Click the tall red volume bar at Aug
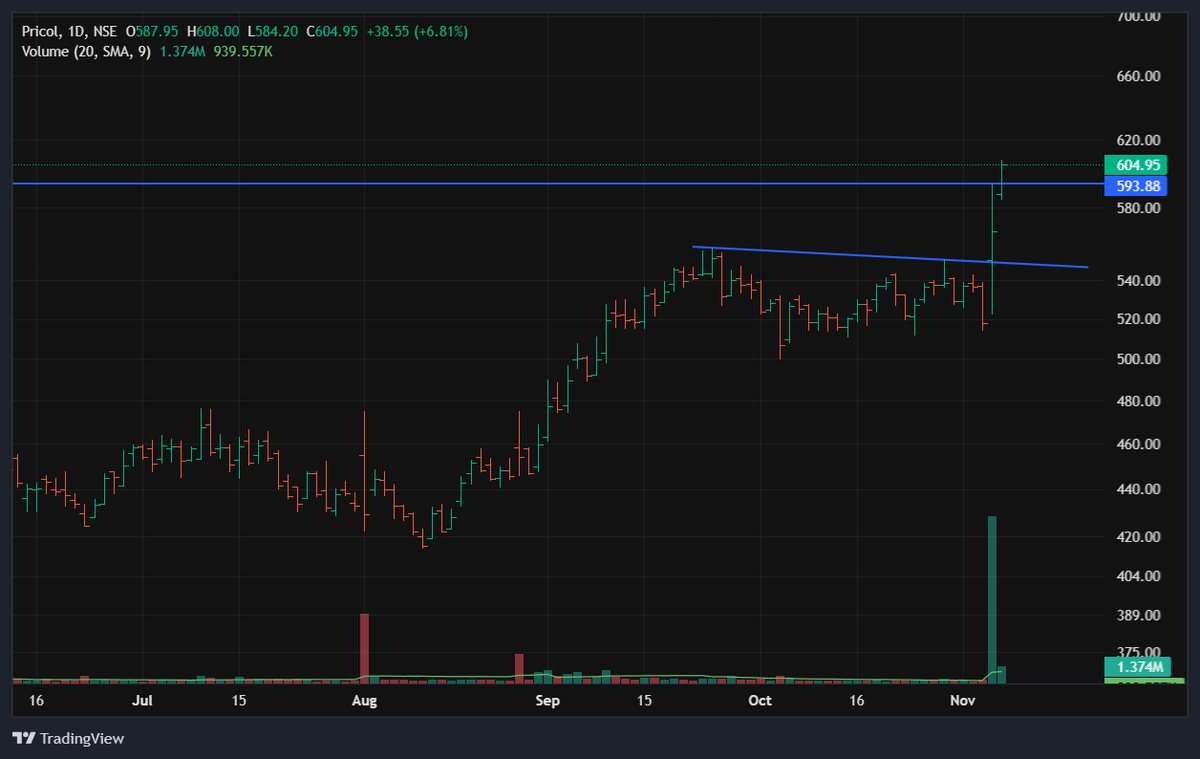 pos(364,648)
